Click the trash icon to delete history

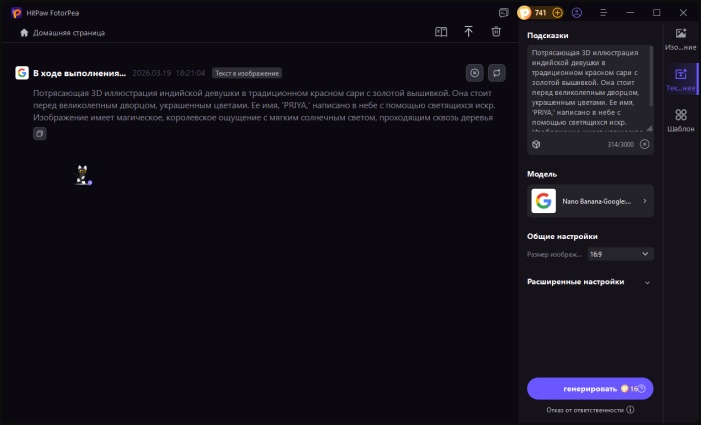pyautogui.click(x=496, y=32)
